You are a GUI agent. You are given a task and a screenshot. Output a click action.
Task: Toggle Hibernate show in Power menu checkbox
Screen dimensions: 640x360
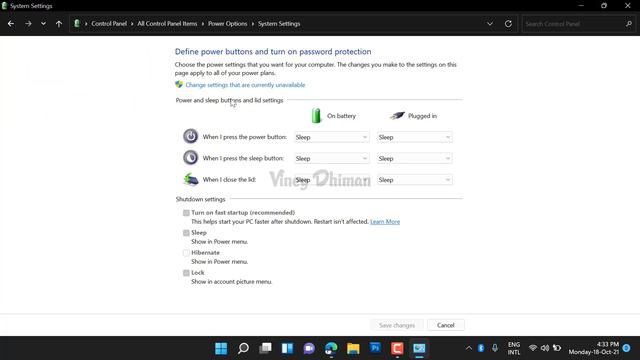click(x=186, y=253)
